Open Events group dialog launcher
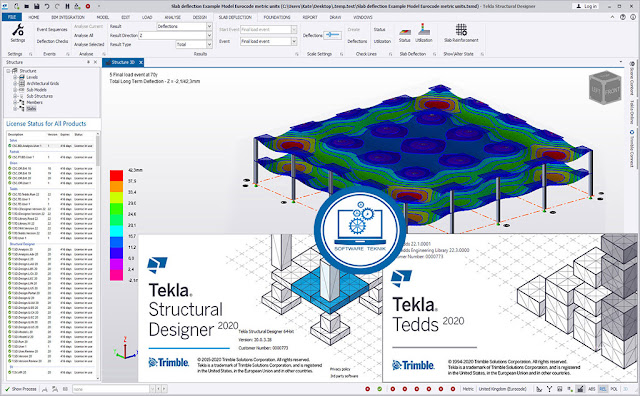This screenshot has width=640, height=396. 68,54
